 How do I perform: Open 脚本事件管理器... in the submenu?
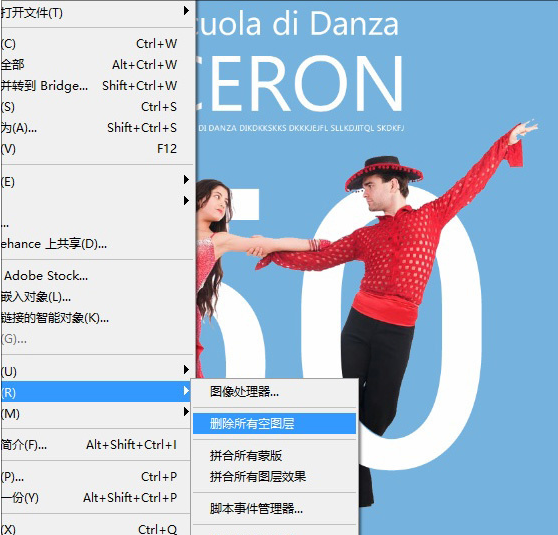tap(274, 509)
